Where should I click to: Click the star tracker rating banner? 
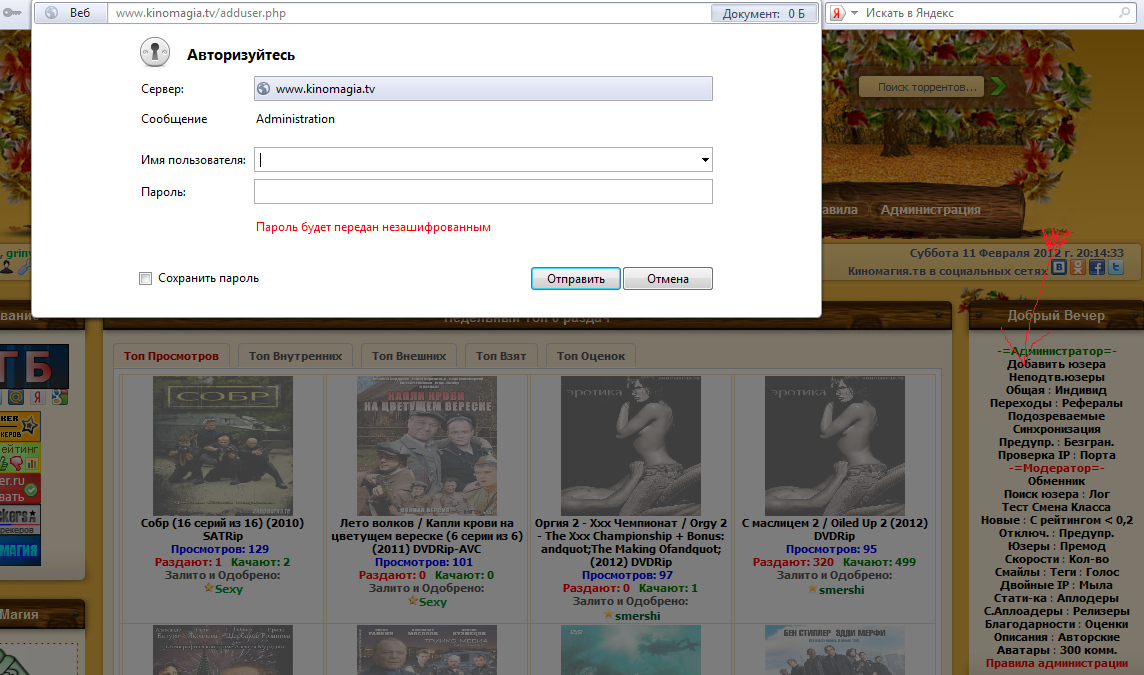[x=20, y=426]
